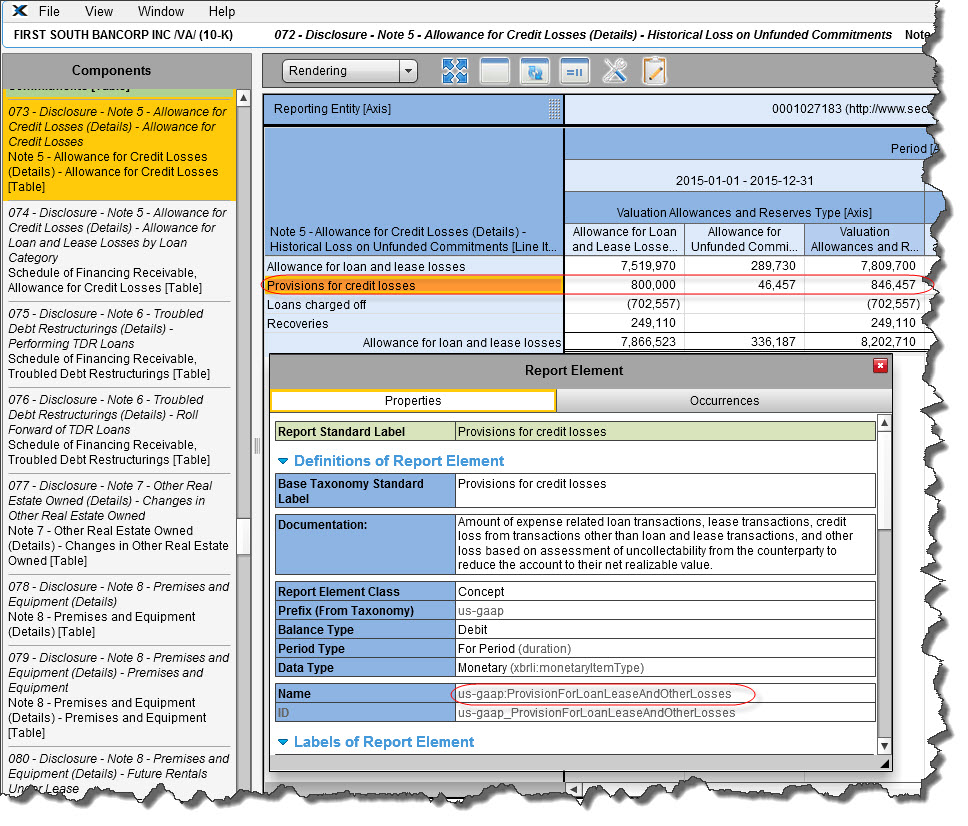
Task: Click the FIRST SOUTH BANCORP INC title text
Action: (123, 35)
